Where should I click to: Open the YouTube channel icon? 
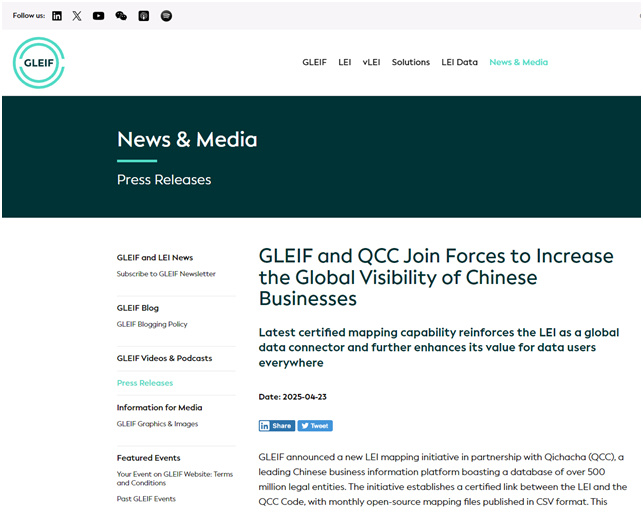tap(98, 16)
